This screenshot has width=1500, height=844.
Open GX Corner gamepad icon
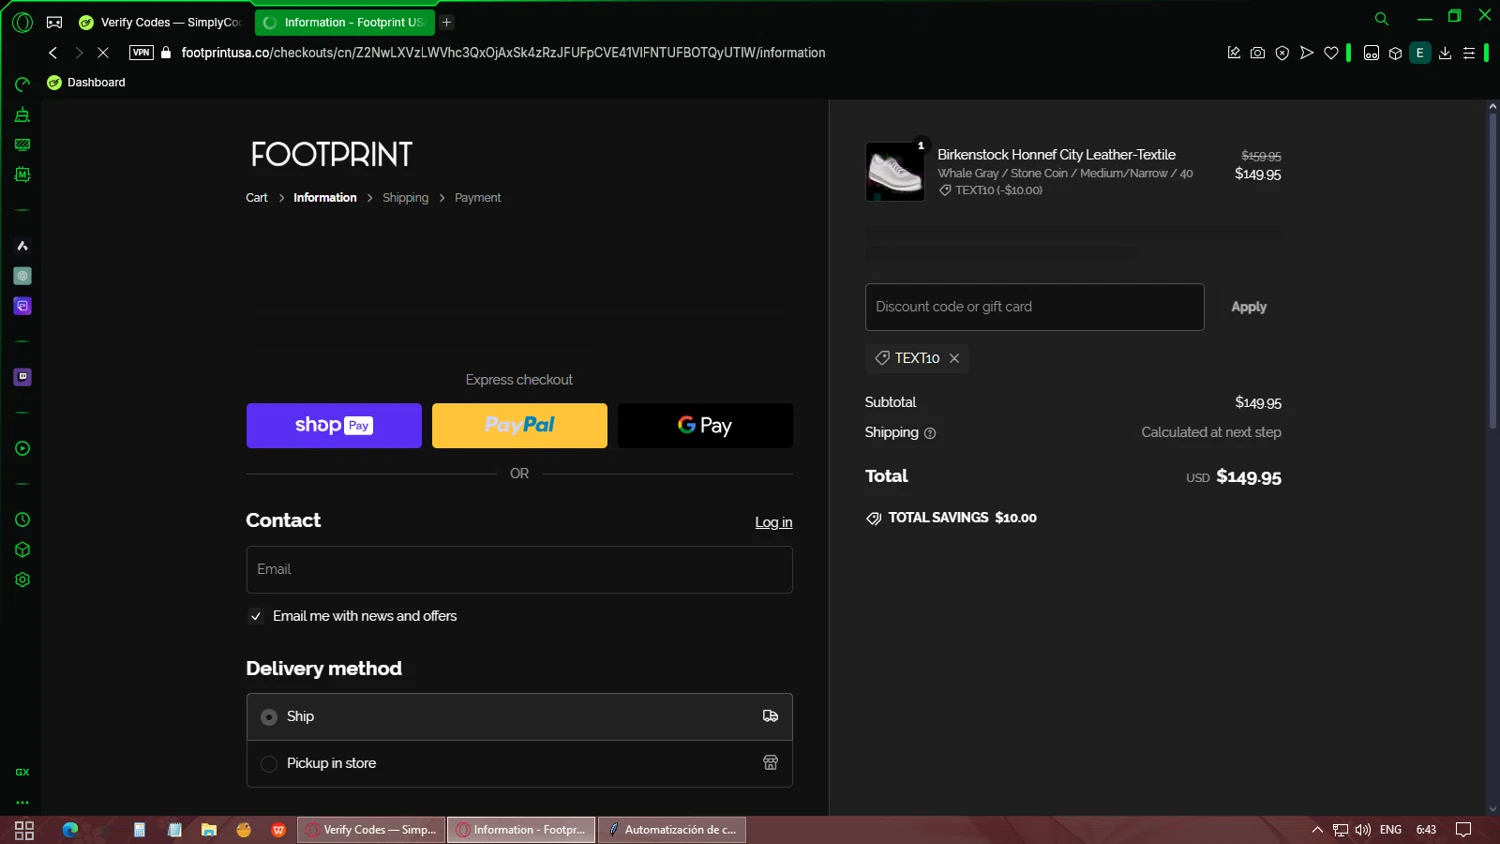coord(55,22)
